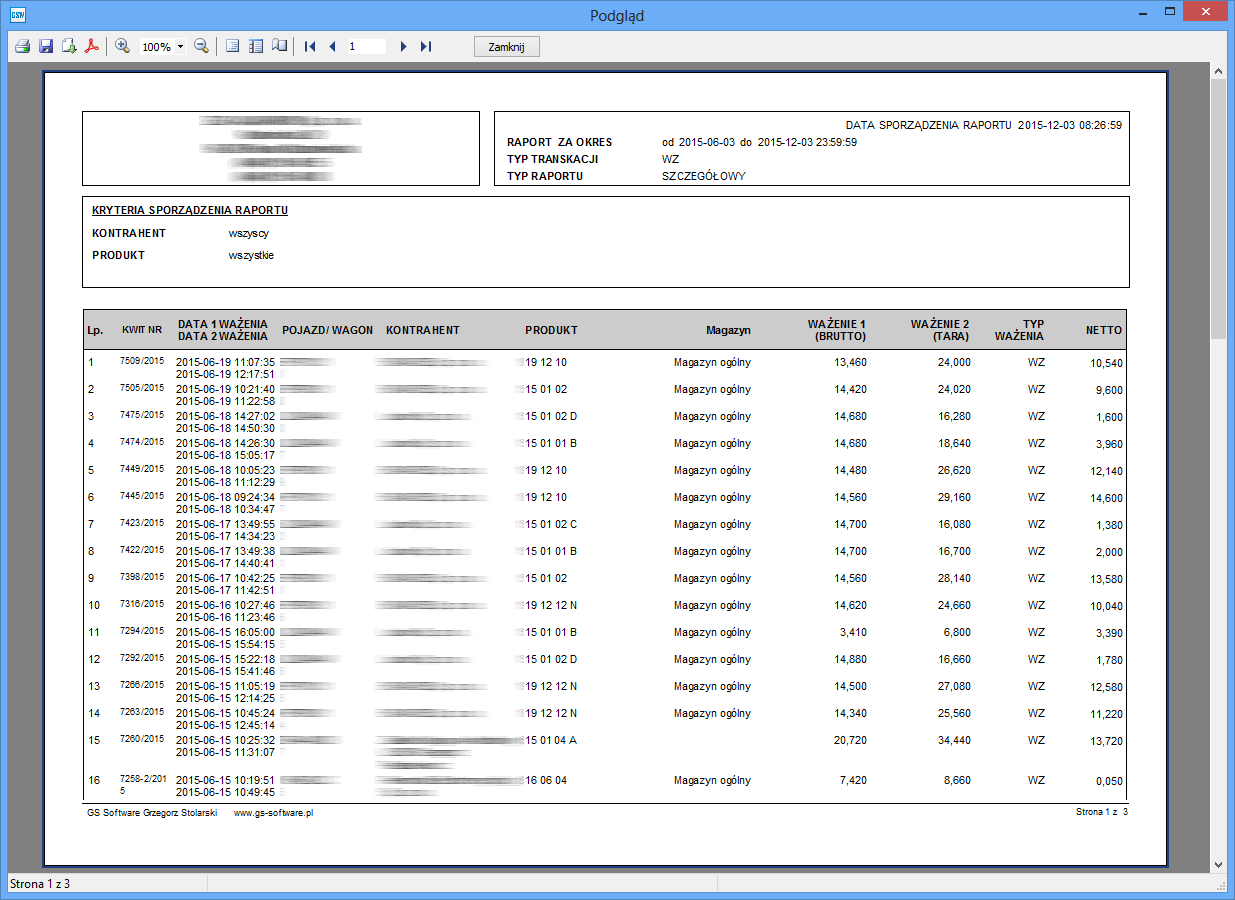The image size is (1235, 900).
Task: Click the GSW application icon in title bar
Action: (17, 14)
